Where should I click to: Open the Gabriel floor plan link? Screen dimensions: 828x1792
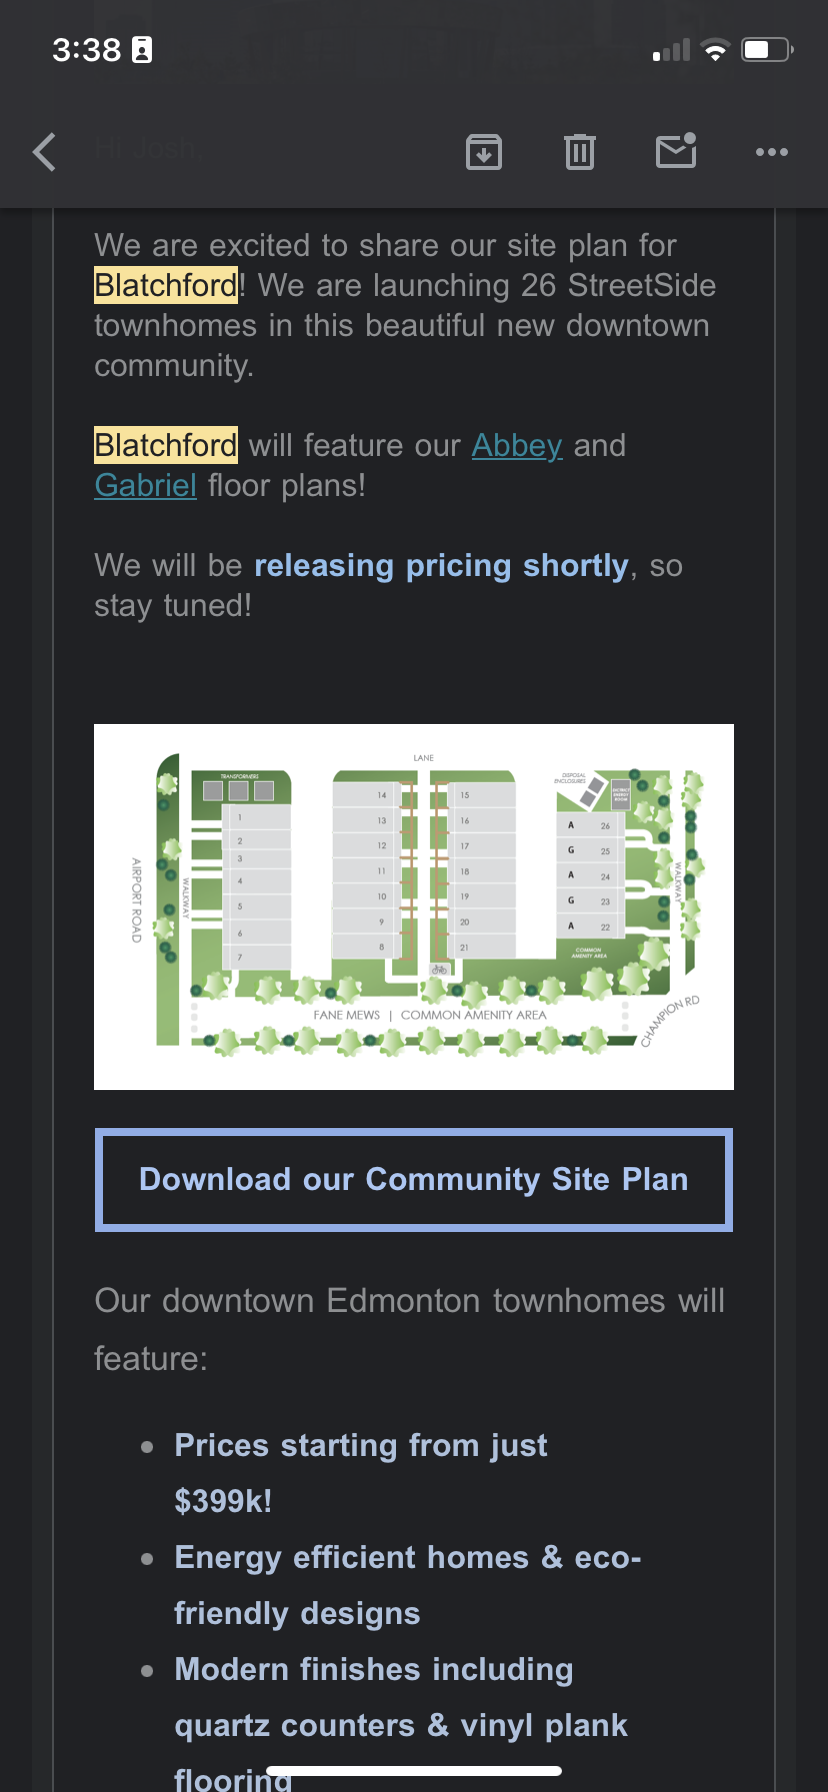(145, 486)
